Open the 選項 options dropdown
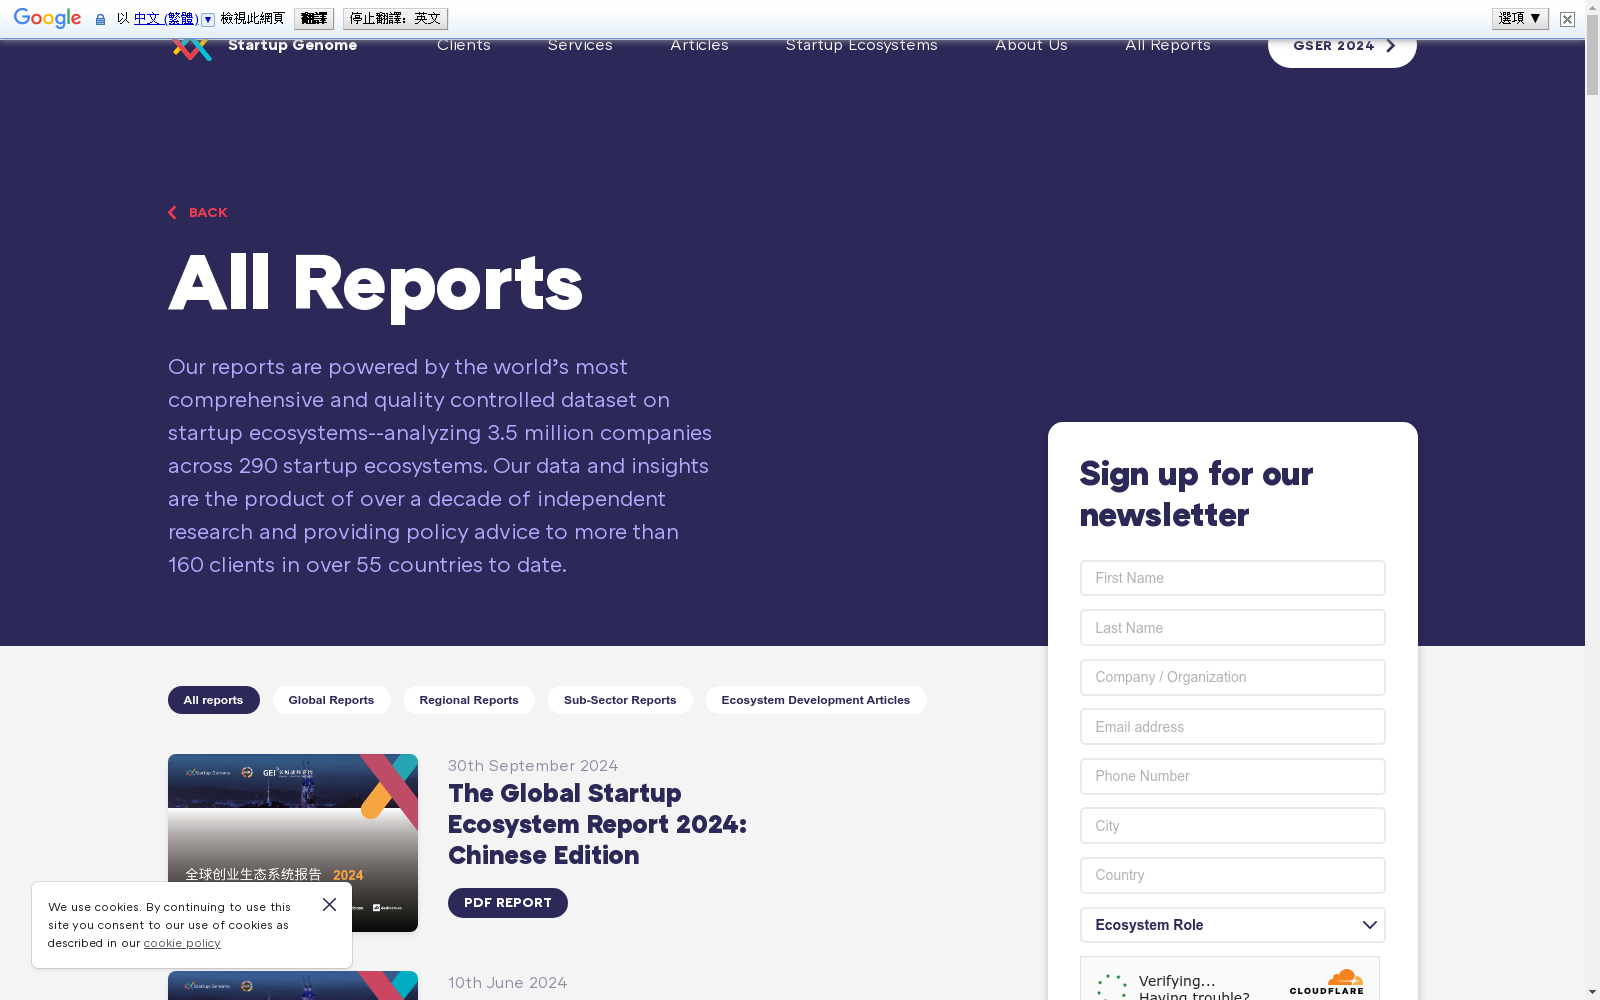The height and width of the screenshot is (1000, 1600). pos(1520,18)
